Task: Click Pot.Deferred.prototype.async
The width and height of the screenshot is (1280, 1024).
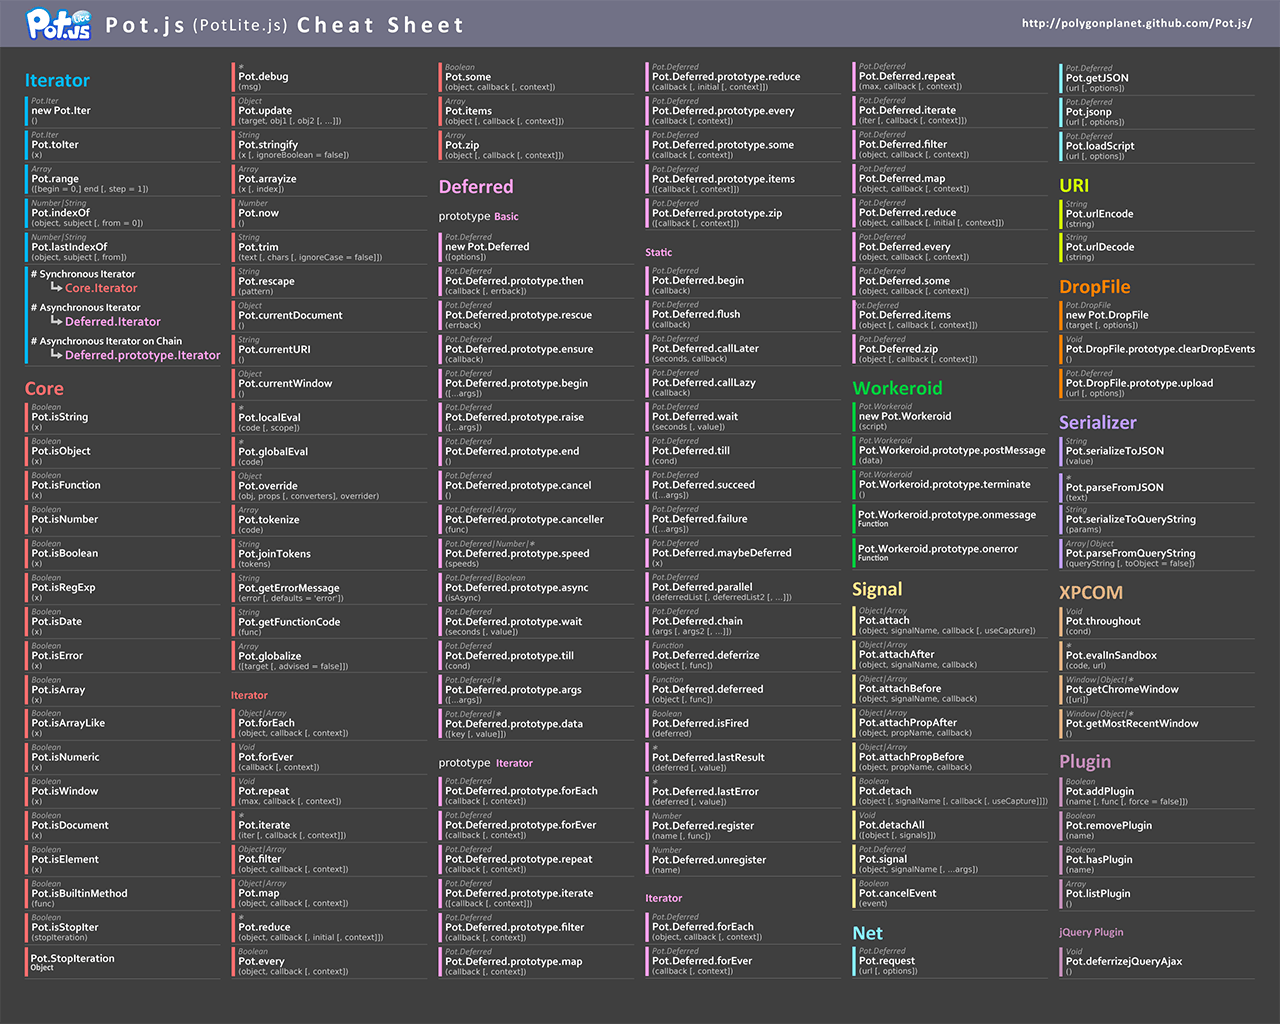Action: pyautogui.click(x=538, y=587)
